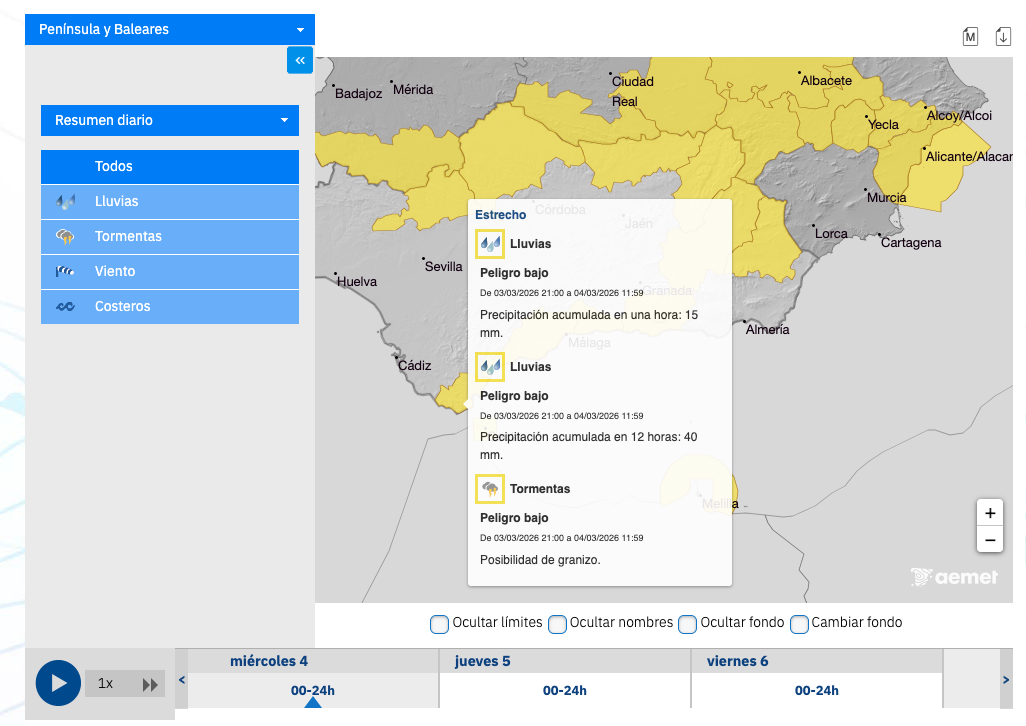The image size is (1026, 726).
Task: Open the Península y Baleares dropdown
Action: (x=170, y=29)
